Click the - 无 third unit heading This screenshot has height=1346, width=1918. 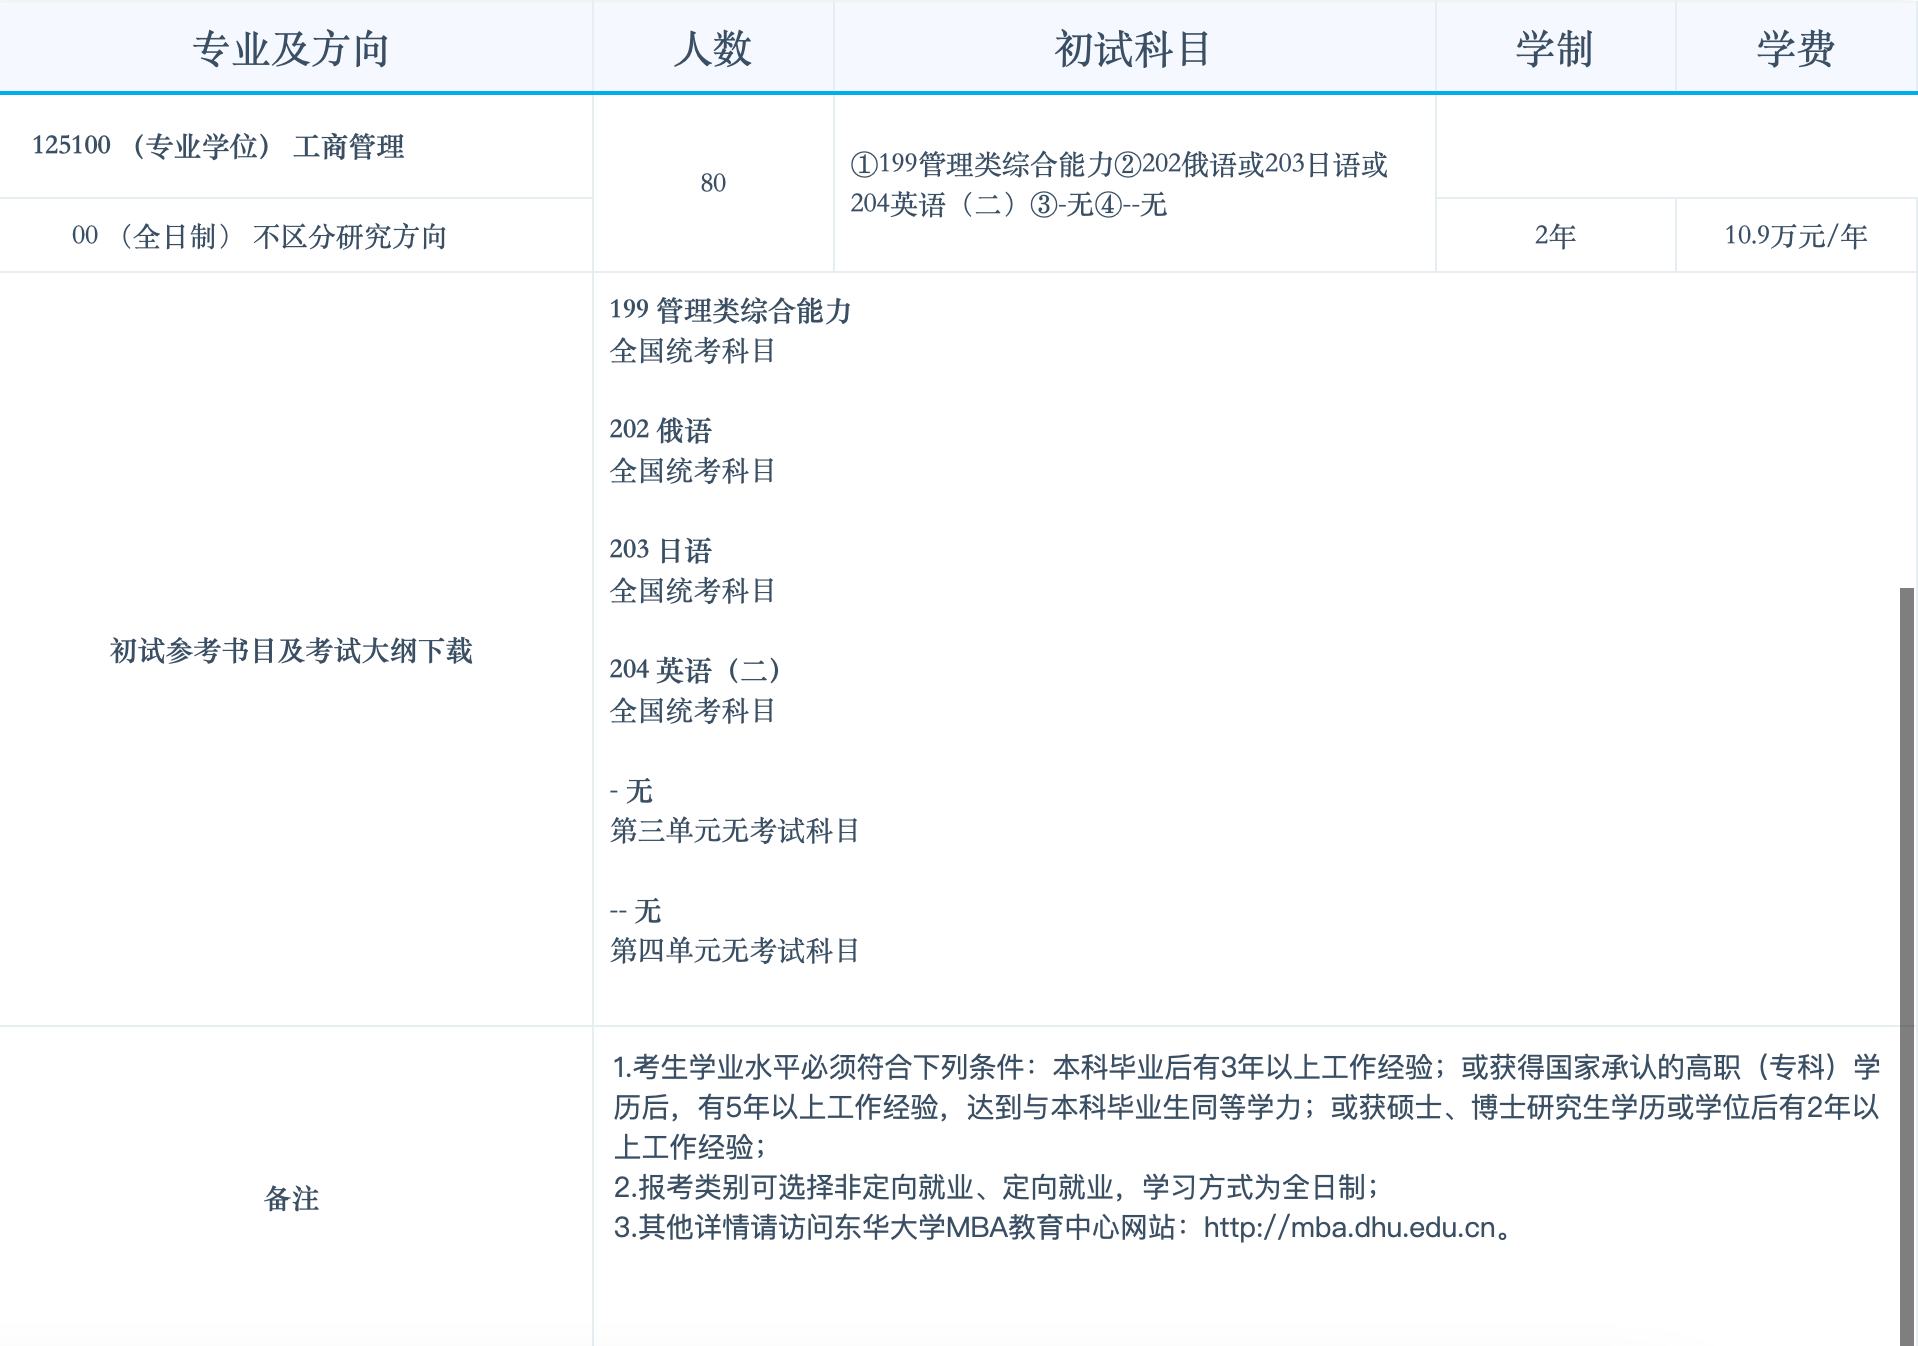[631, 791]
